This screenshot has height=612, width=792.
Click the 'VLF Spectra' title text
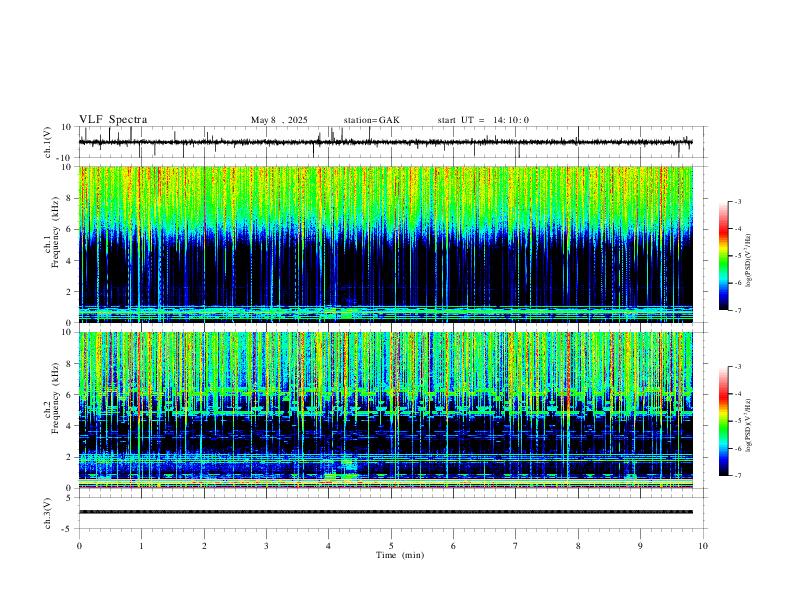tap(113, 120)
